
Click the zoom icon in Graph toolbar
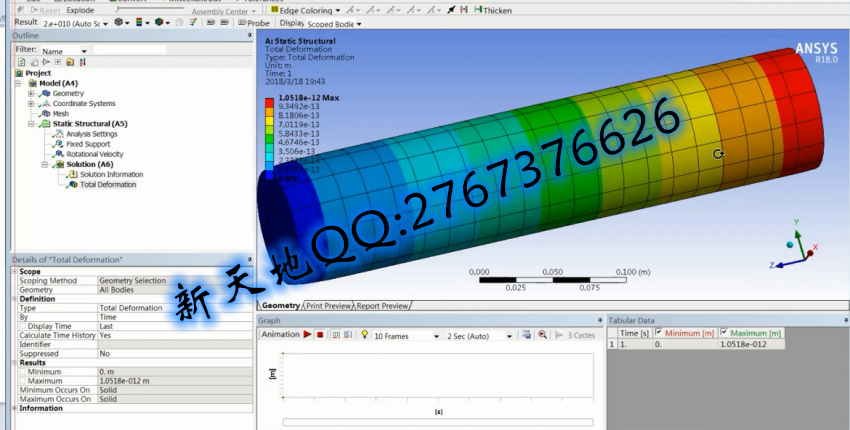(x=542, y=335)
